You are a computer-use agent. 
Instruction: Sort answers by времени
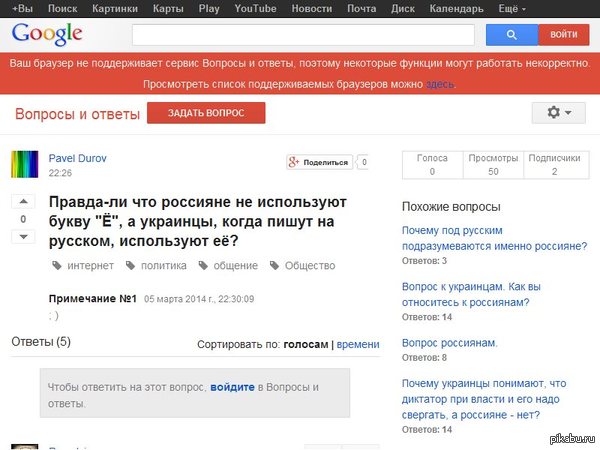point(358,344)
